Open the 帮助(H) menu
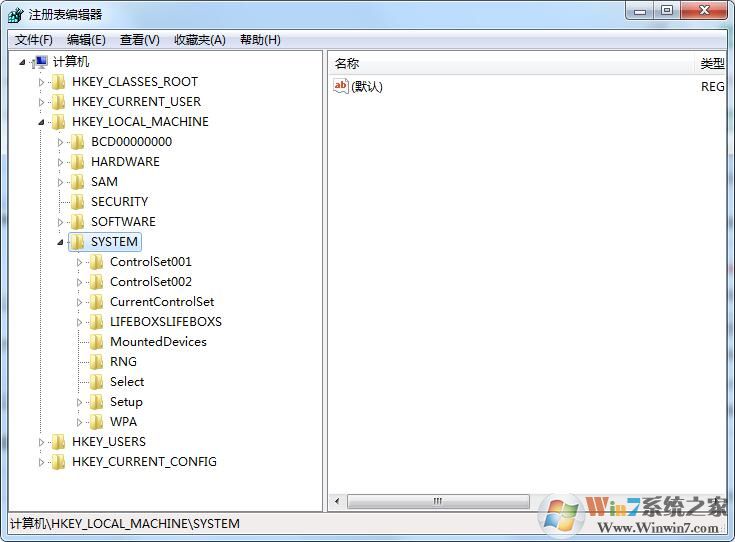This screenshot has height=542, width=735. 260,40
